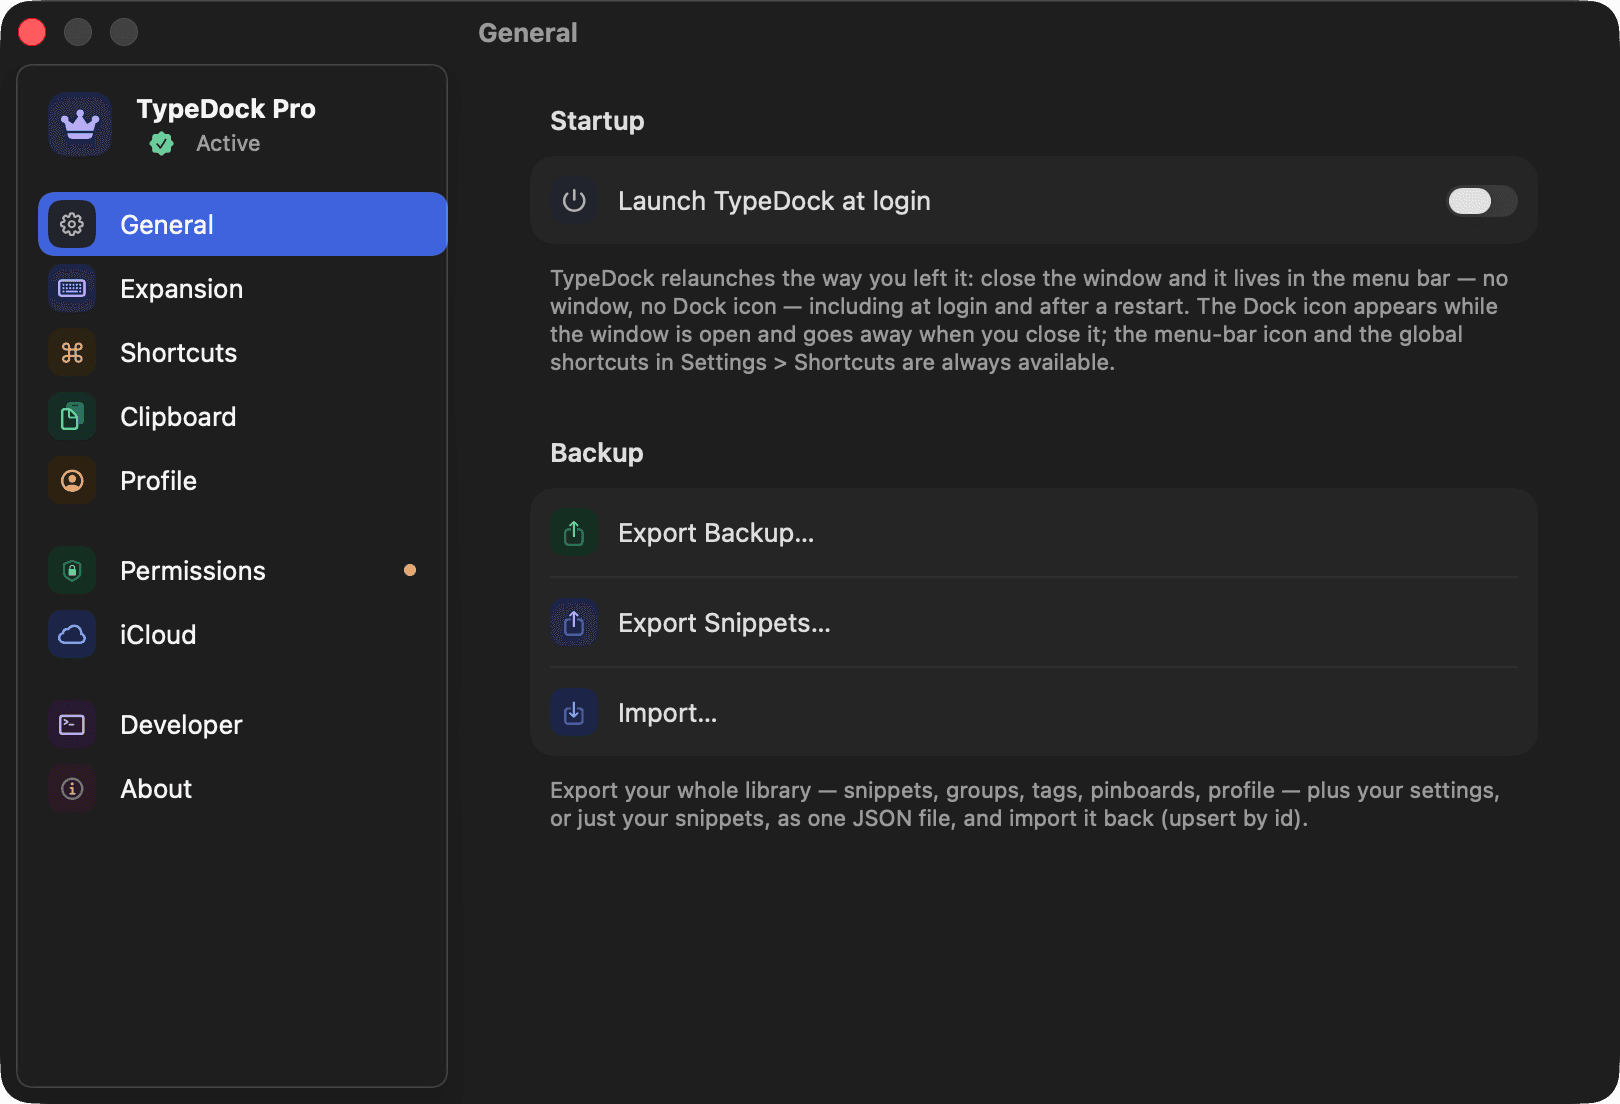
Task: Switch to the Clipboard settings
Action: click(x=243, y=416)
